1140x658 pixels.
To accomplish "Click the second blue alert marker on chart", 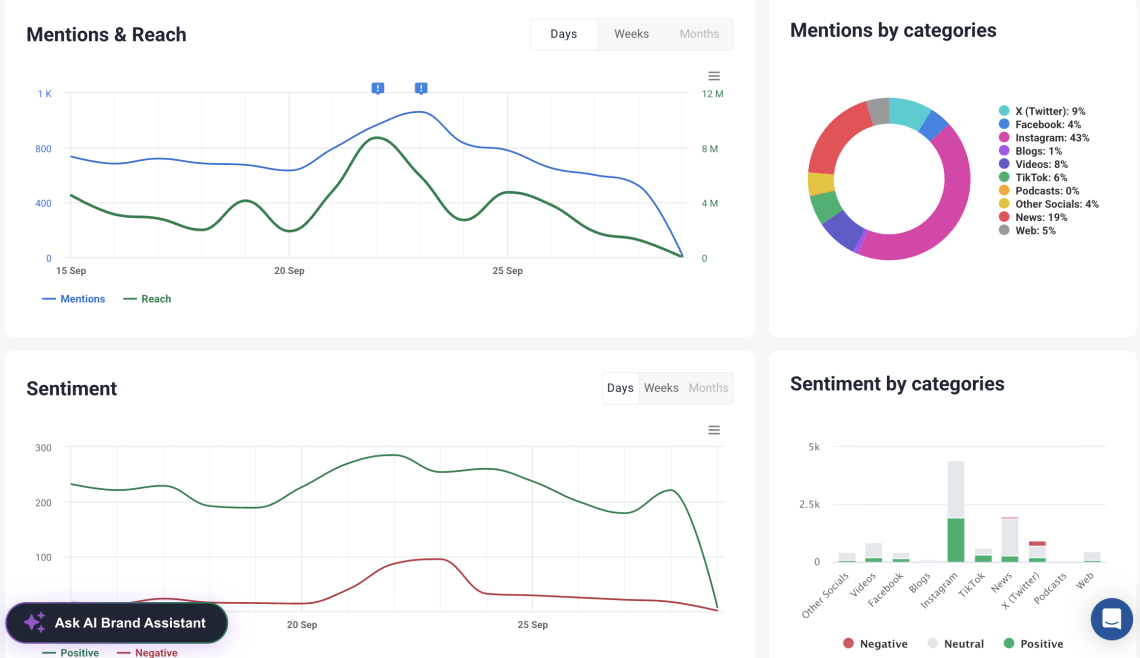I will click(421, 89).
